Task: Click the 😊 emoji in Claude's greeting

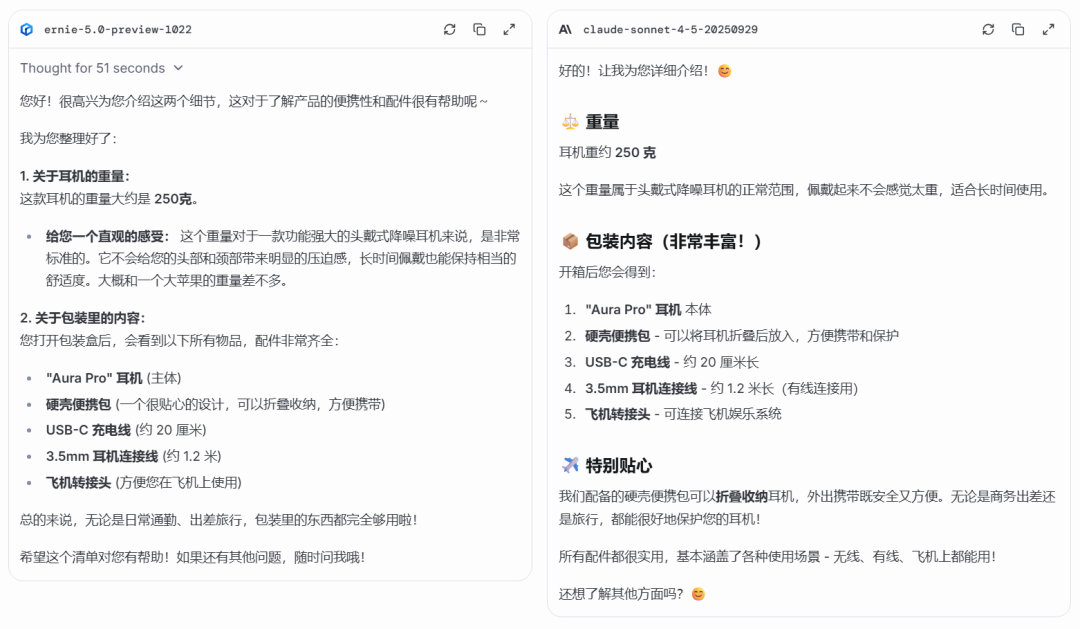Action: pyautogui.click(x=722, y=72)
